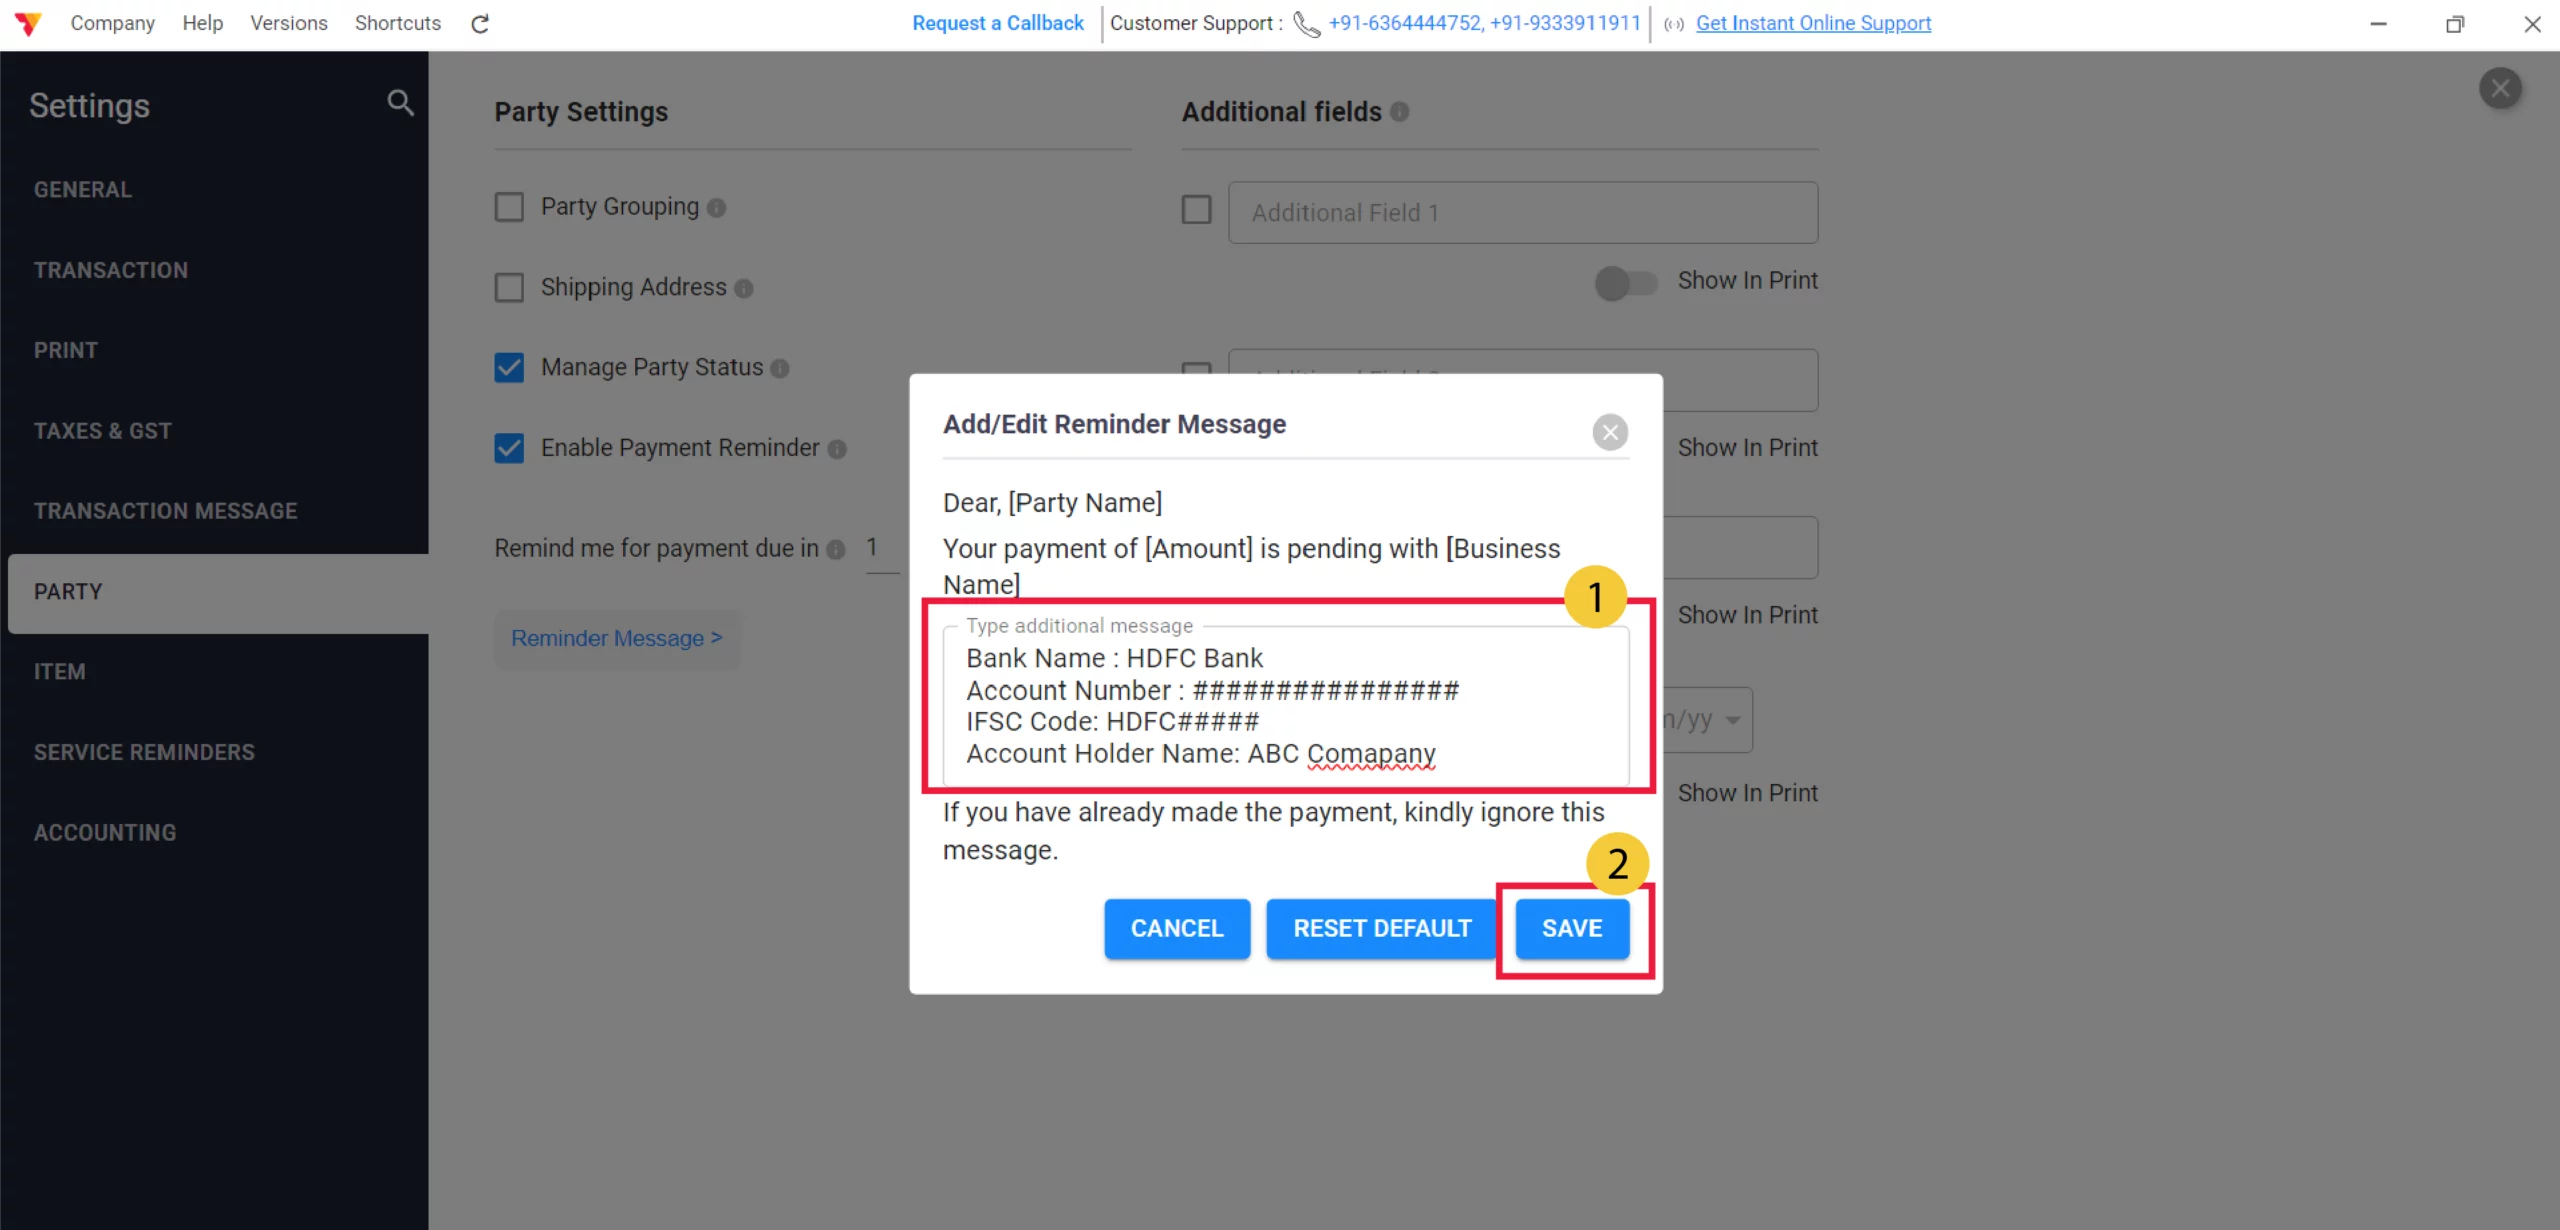Click the Vyapar logo
Viewport: 2560px width, 1230px height.
point(29,23)
